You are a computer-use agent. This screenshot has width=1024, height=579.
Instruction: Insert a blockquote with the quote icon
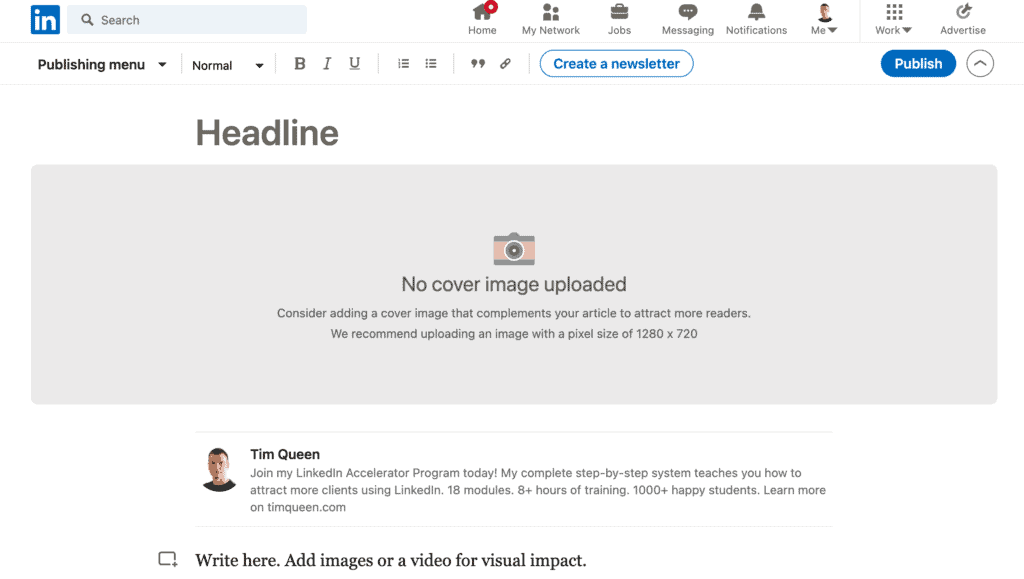pos(478,64)
